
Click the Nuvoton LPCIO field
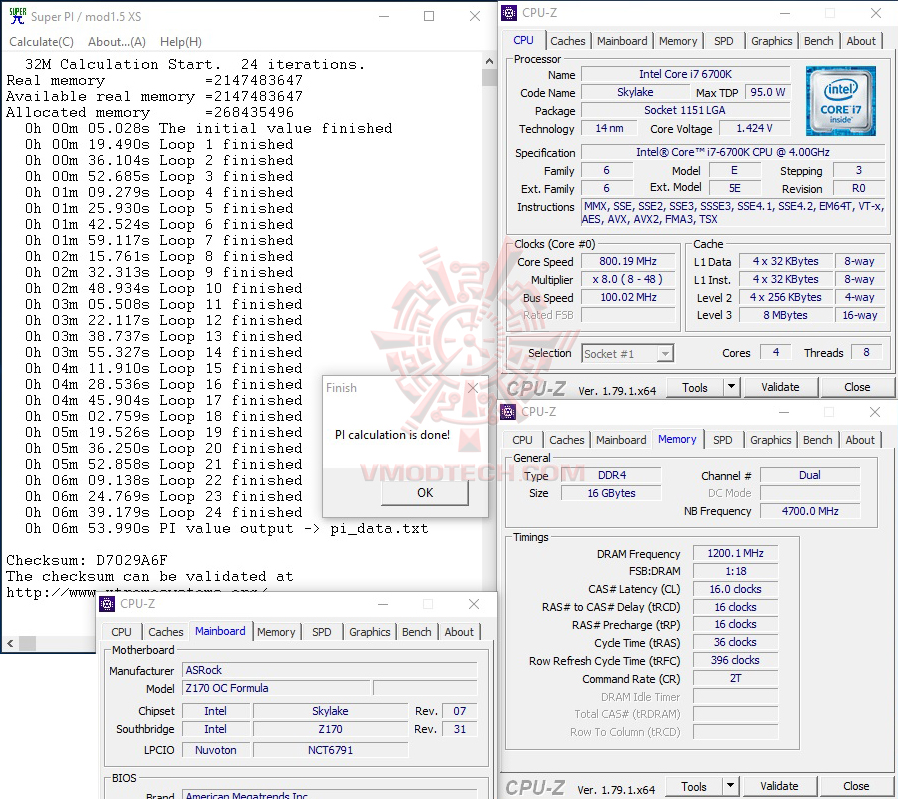point(216,750)
